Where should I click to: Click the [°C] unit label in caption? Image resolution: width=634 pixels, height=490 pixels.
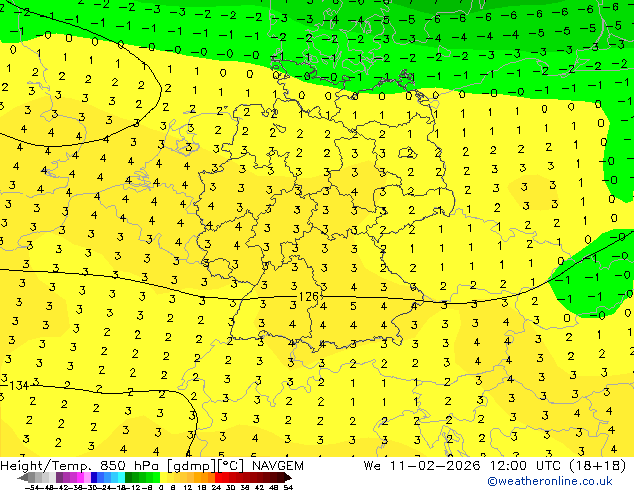tap(231, 466)
